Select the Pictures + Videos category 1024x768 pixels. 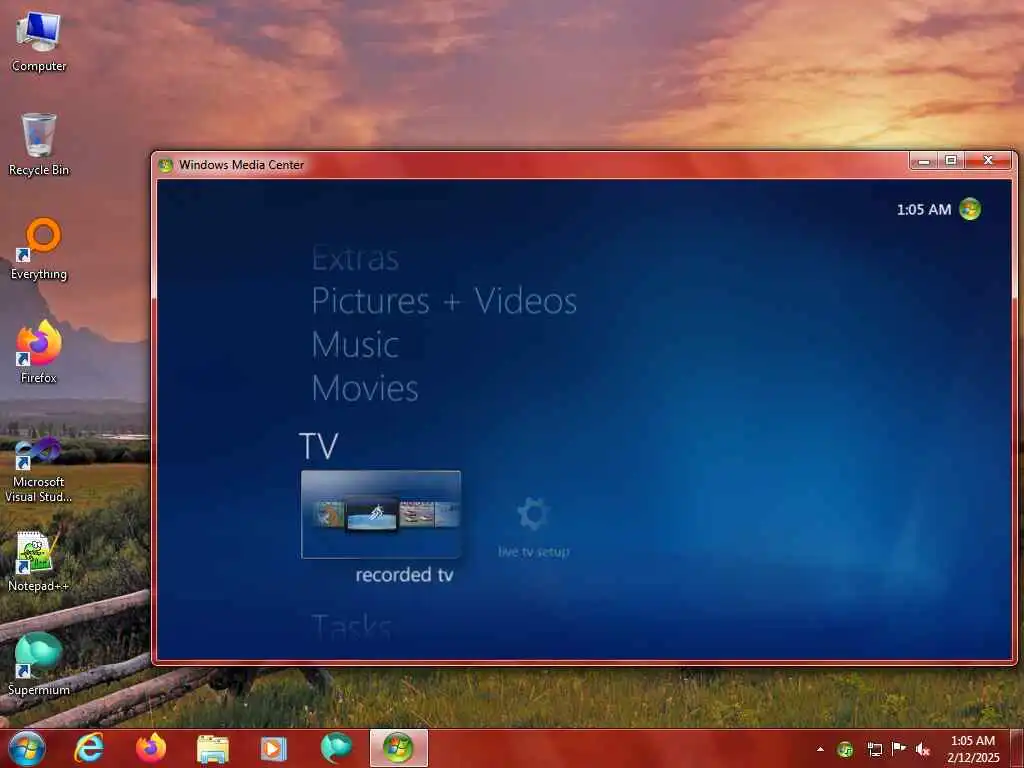[x=444, y=301]
